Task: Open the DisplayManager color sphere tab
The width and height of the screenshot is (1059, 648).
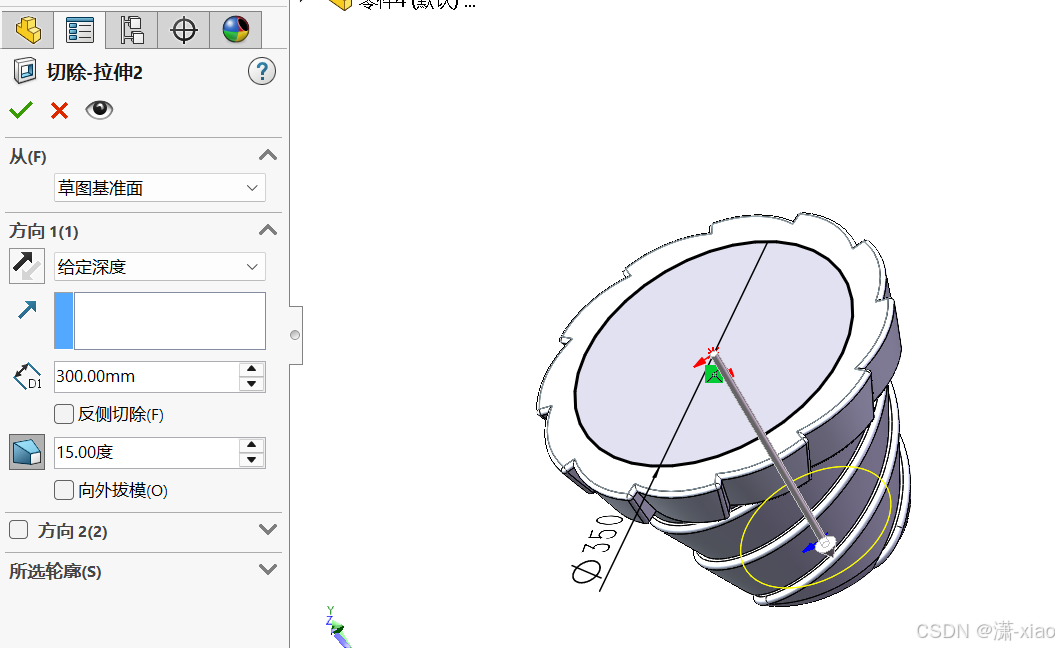Action: pos(236,30)
